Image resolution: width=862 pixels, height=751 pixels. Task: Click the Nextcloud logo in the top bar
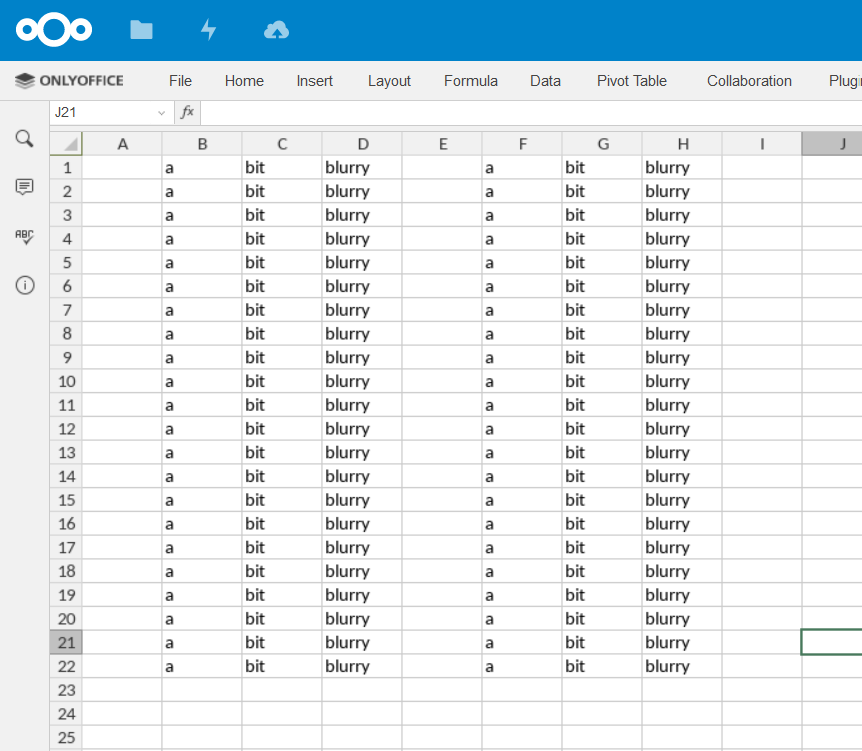(x=54, y=30)
